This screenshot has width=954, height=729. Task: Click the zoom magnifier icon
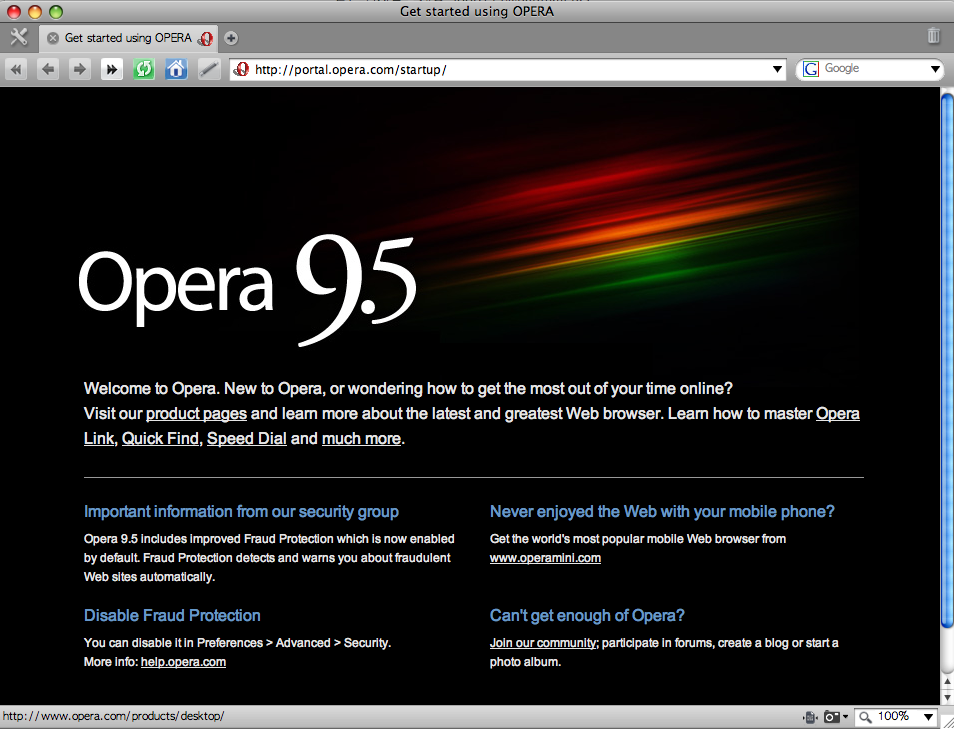pyautogui.click(x=865, y=717)
